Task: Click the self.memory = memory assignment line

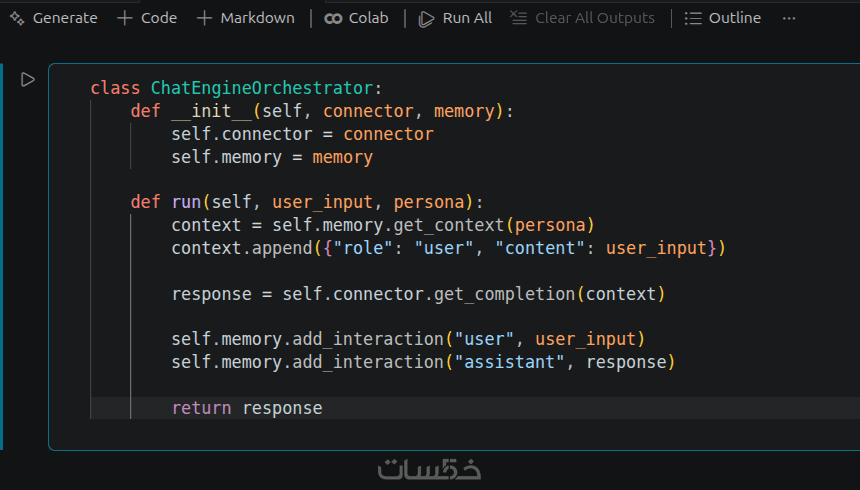Action: 272,157
